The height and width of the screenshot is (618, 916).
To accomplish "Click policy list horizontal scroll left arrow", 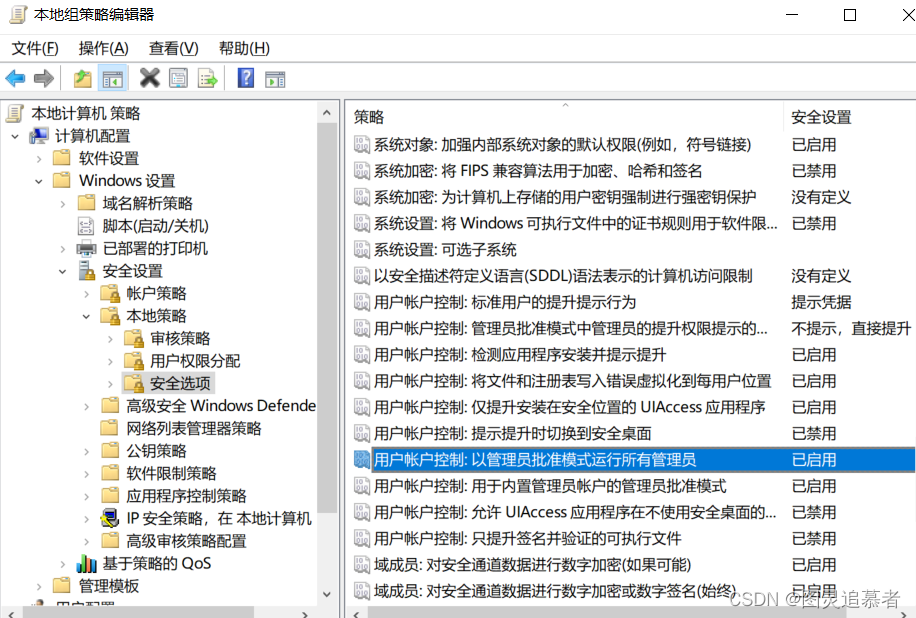I will 356,614.
